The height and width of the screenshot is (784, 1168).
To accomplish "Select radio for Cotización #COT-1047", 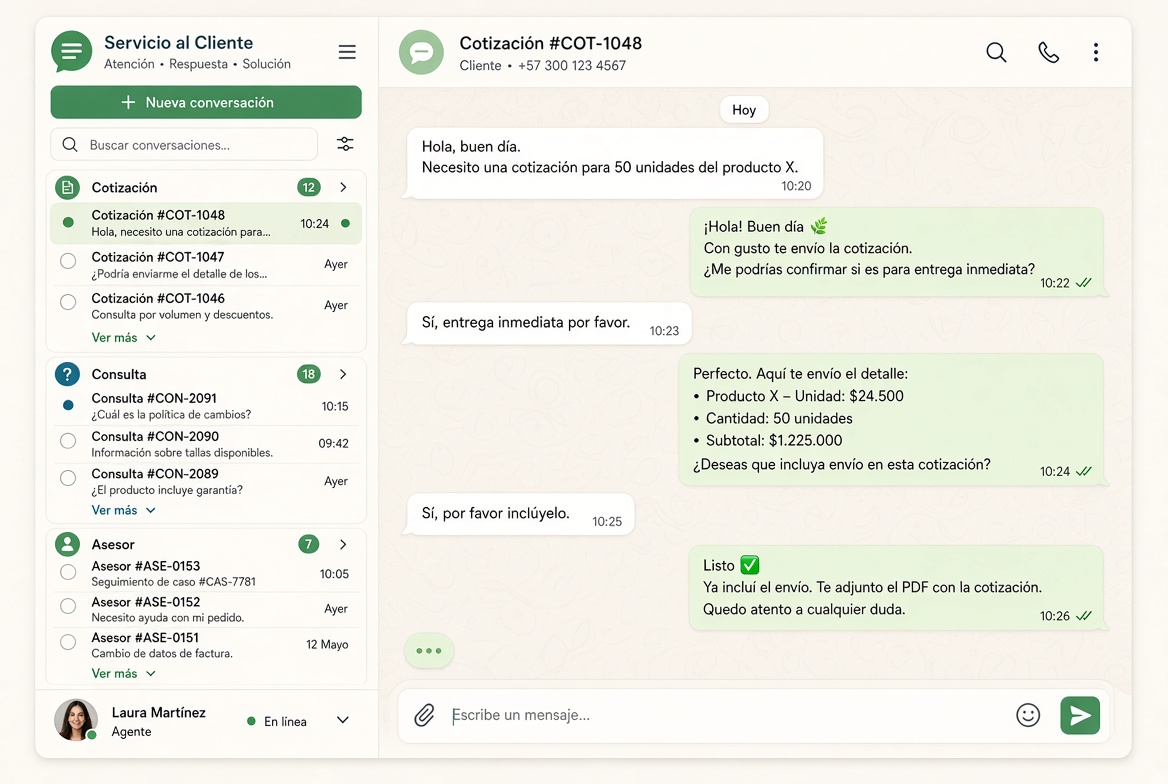I will [x=68, y=262].
